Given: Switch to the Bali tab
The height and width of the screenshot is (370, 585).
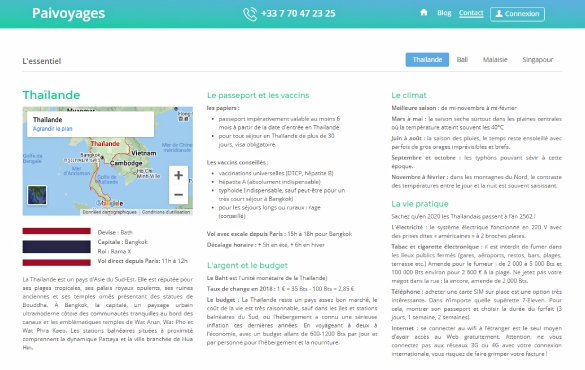Looking at the screenshot, I should [x=462, y=60].
